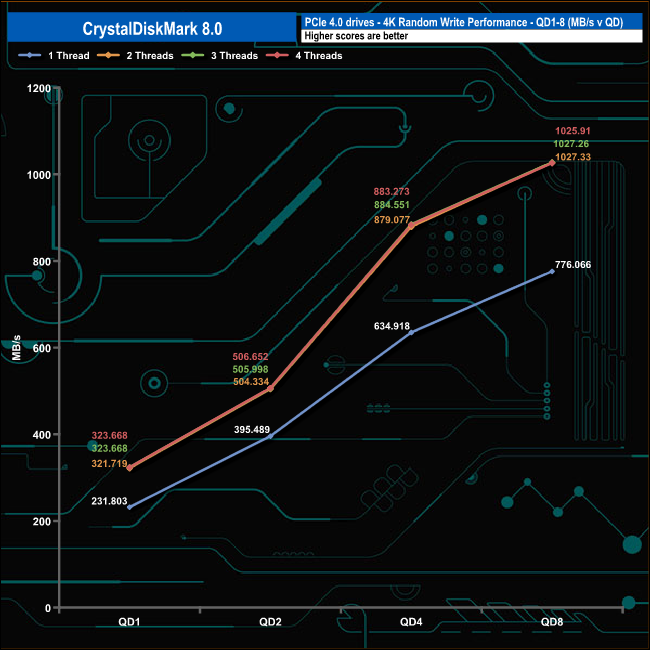The height and width of the screenshot is (650, 650).
Task: Click the QD4 axis label
Action: point(411,622)
